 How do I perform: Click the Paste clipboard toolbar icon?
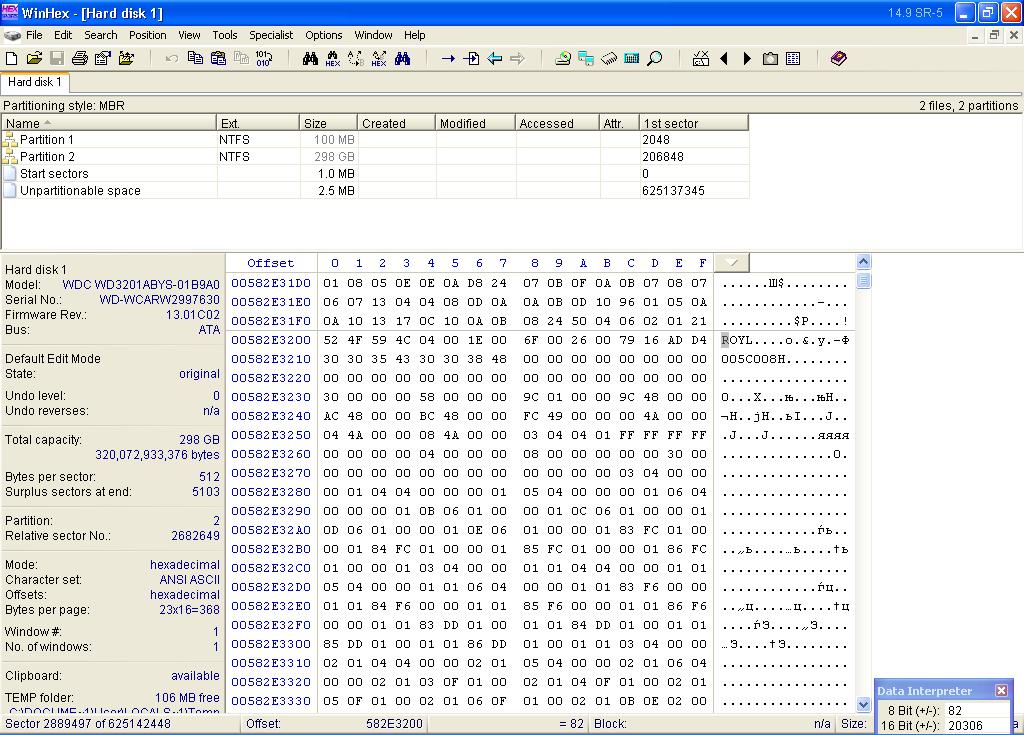(218, 59)
